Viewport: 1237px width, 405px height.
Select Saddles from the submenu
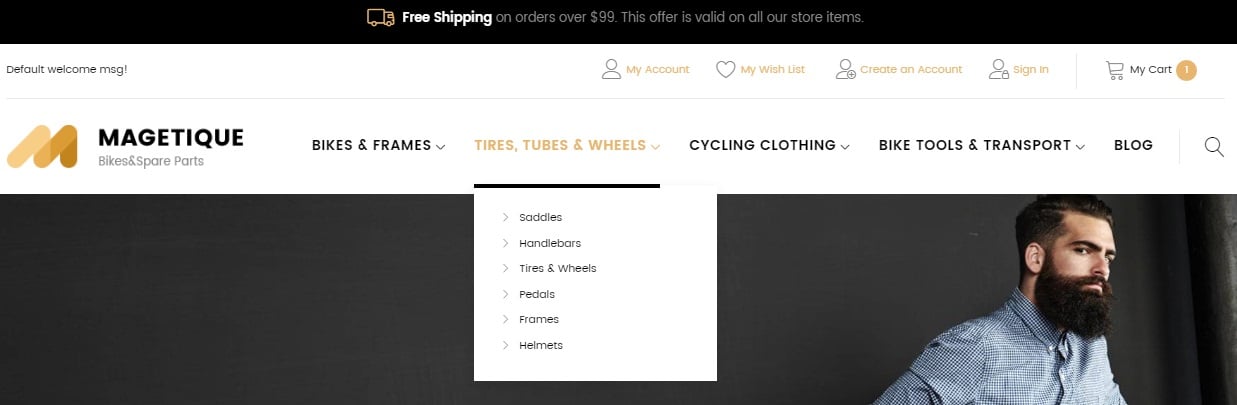[x=540, y=217]
